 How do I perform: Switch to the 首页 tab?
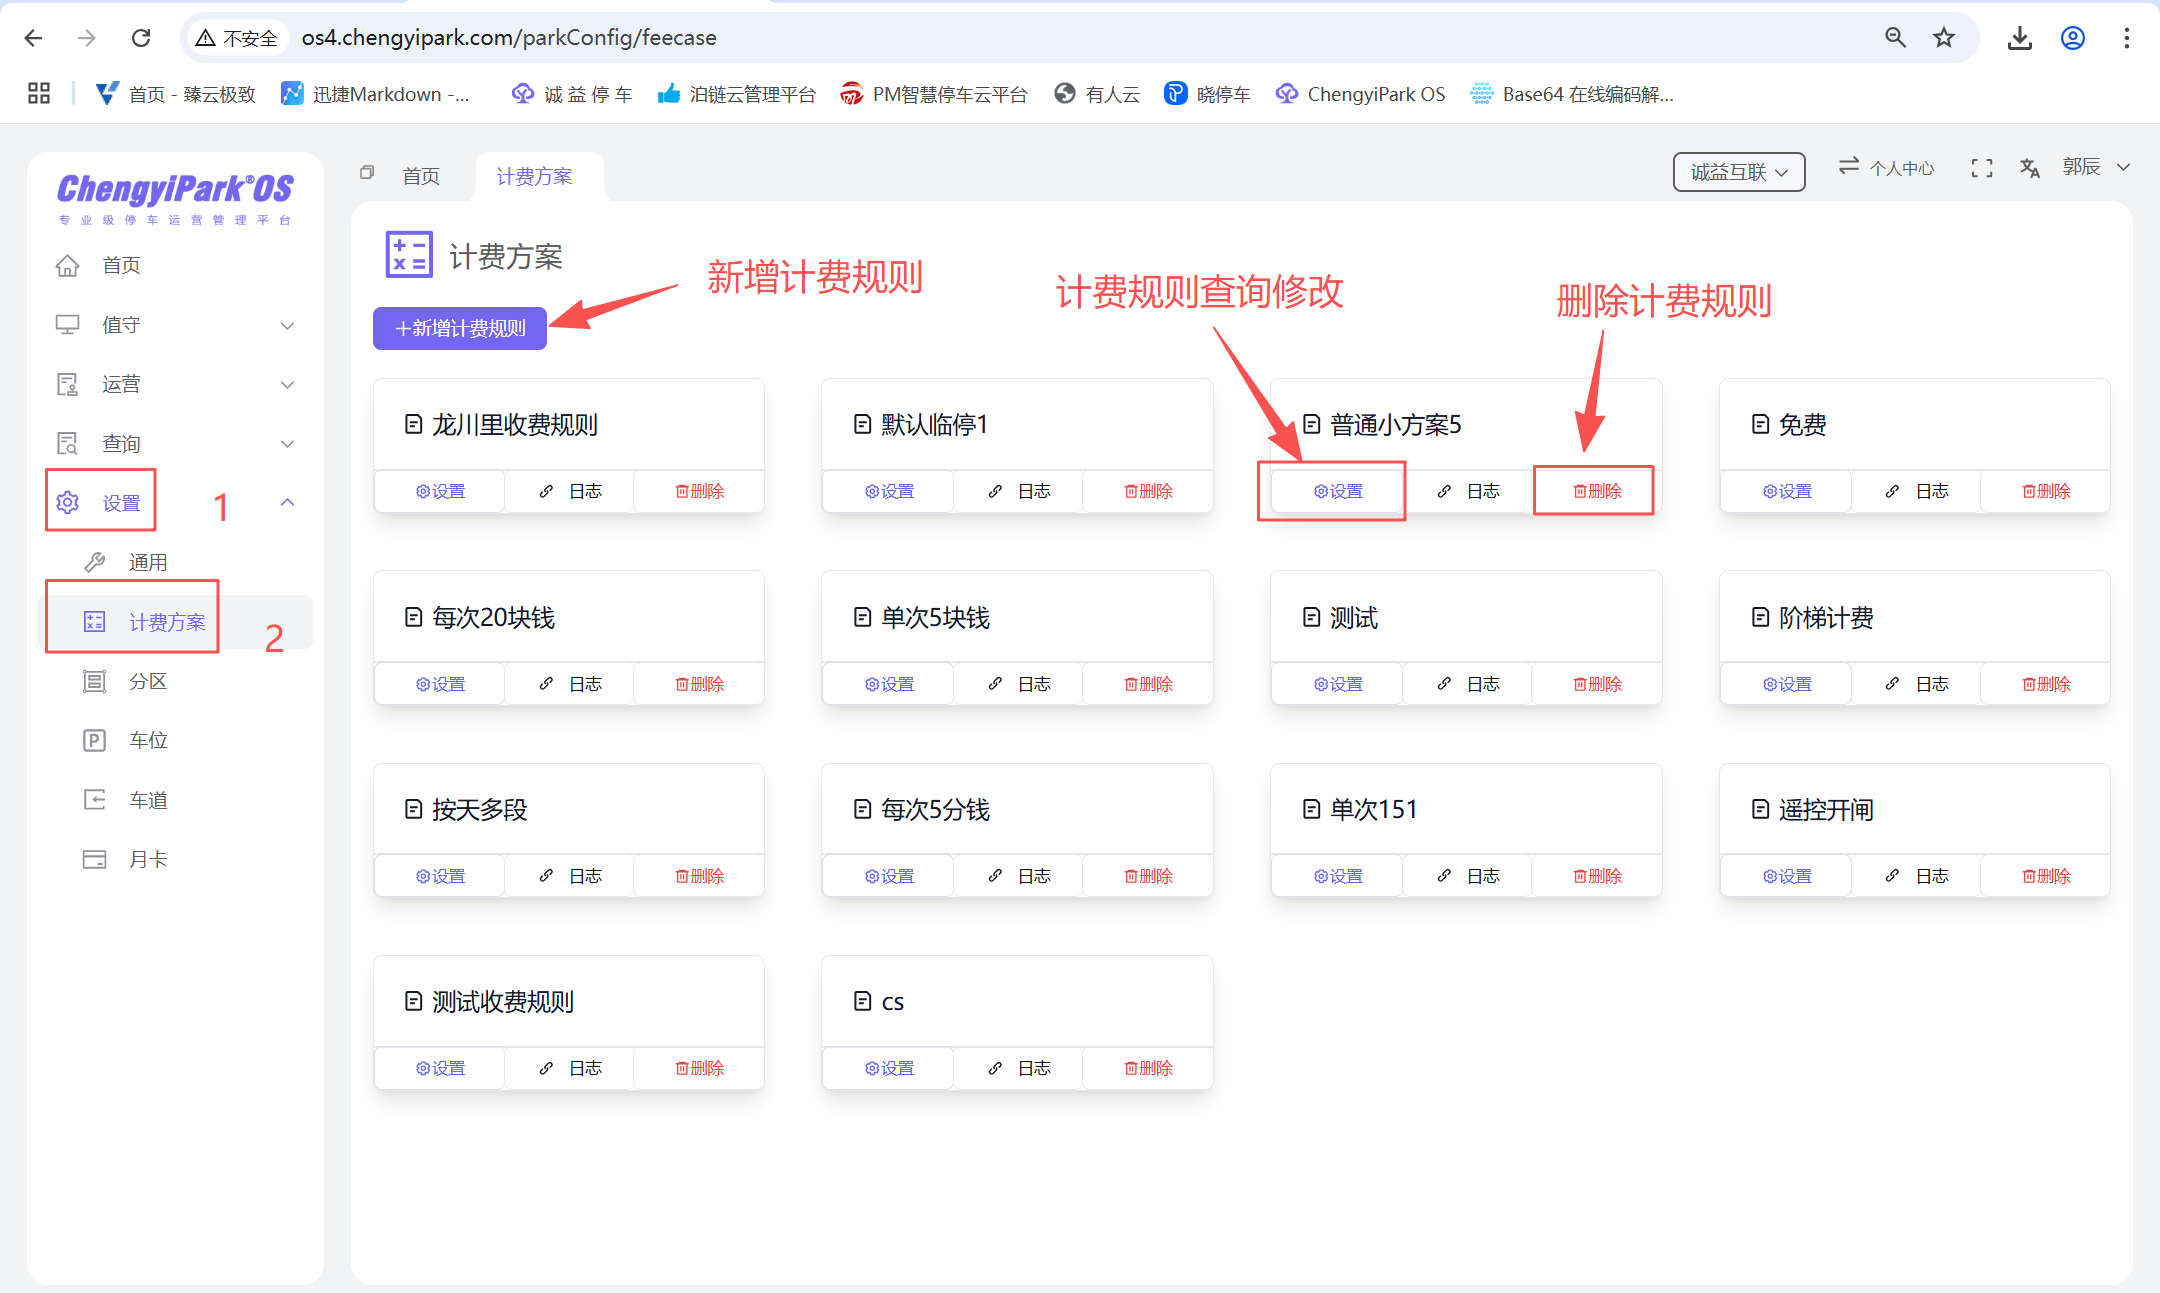420,175
